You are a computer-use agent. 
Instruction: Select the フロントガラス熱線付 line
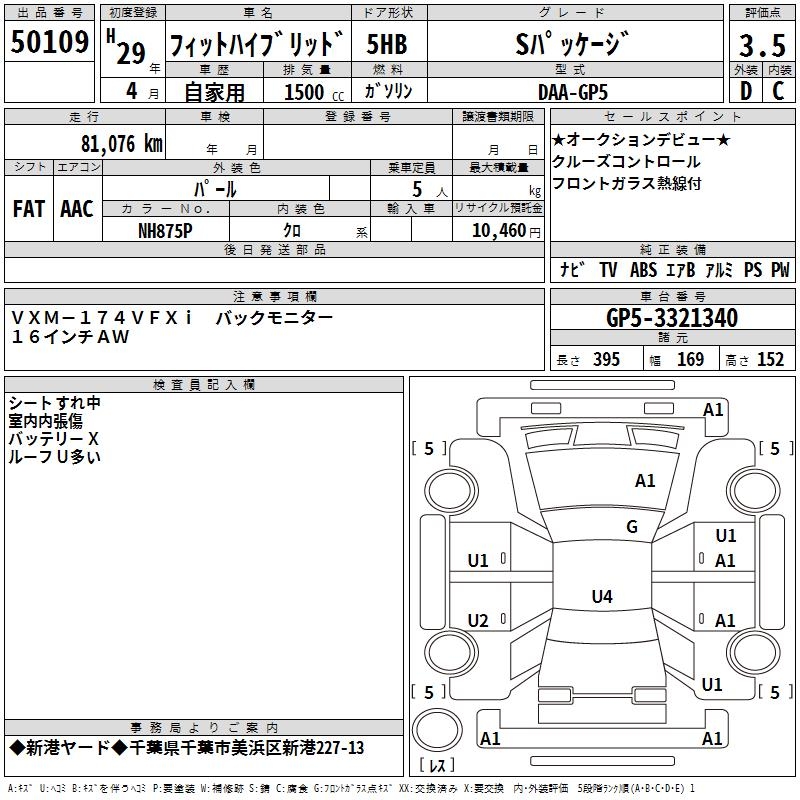click(x=627, y=183)
